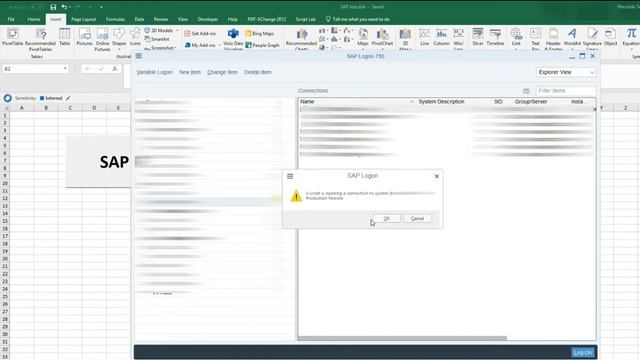Click Change Item in SAP Logon
This screenshot has width=640, height=360.
click(x=222, y=72)
